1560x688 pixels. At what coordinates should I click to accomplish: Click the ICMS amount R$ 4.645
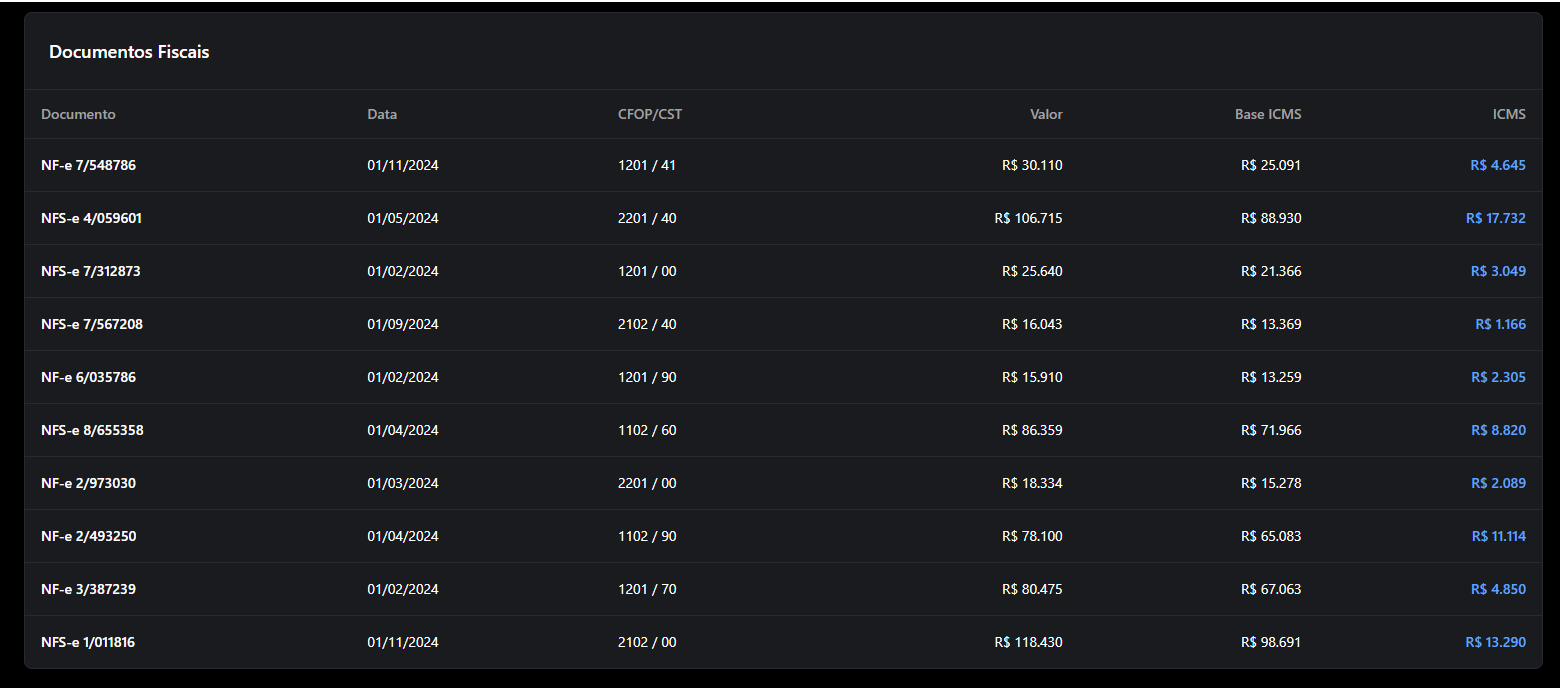tap(1498, 165)
